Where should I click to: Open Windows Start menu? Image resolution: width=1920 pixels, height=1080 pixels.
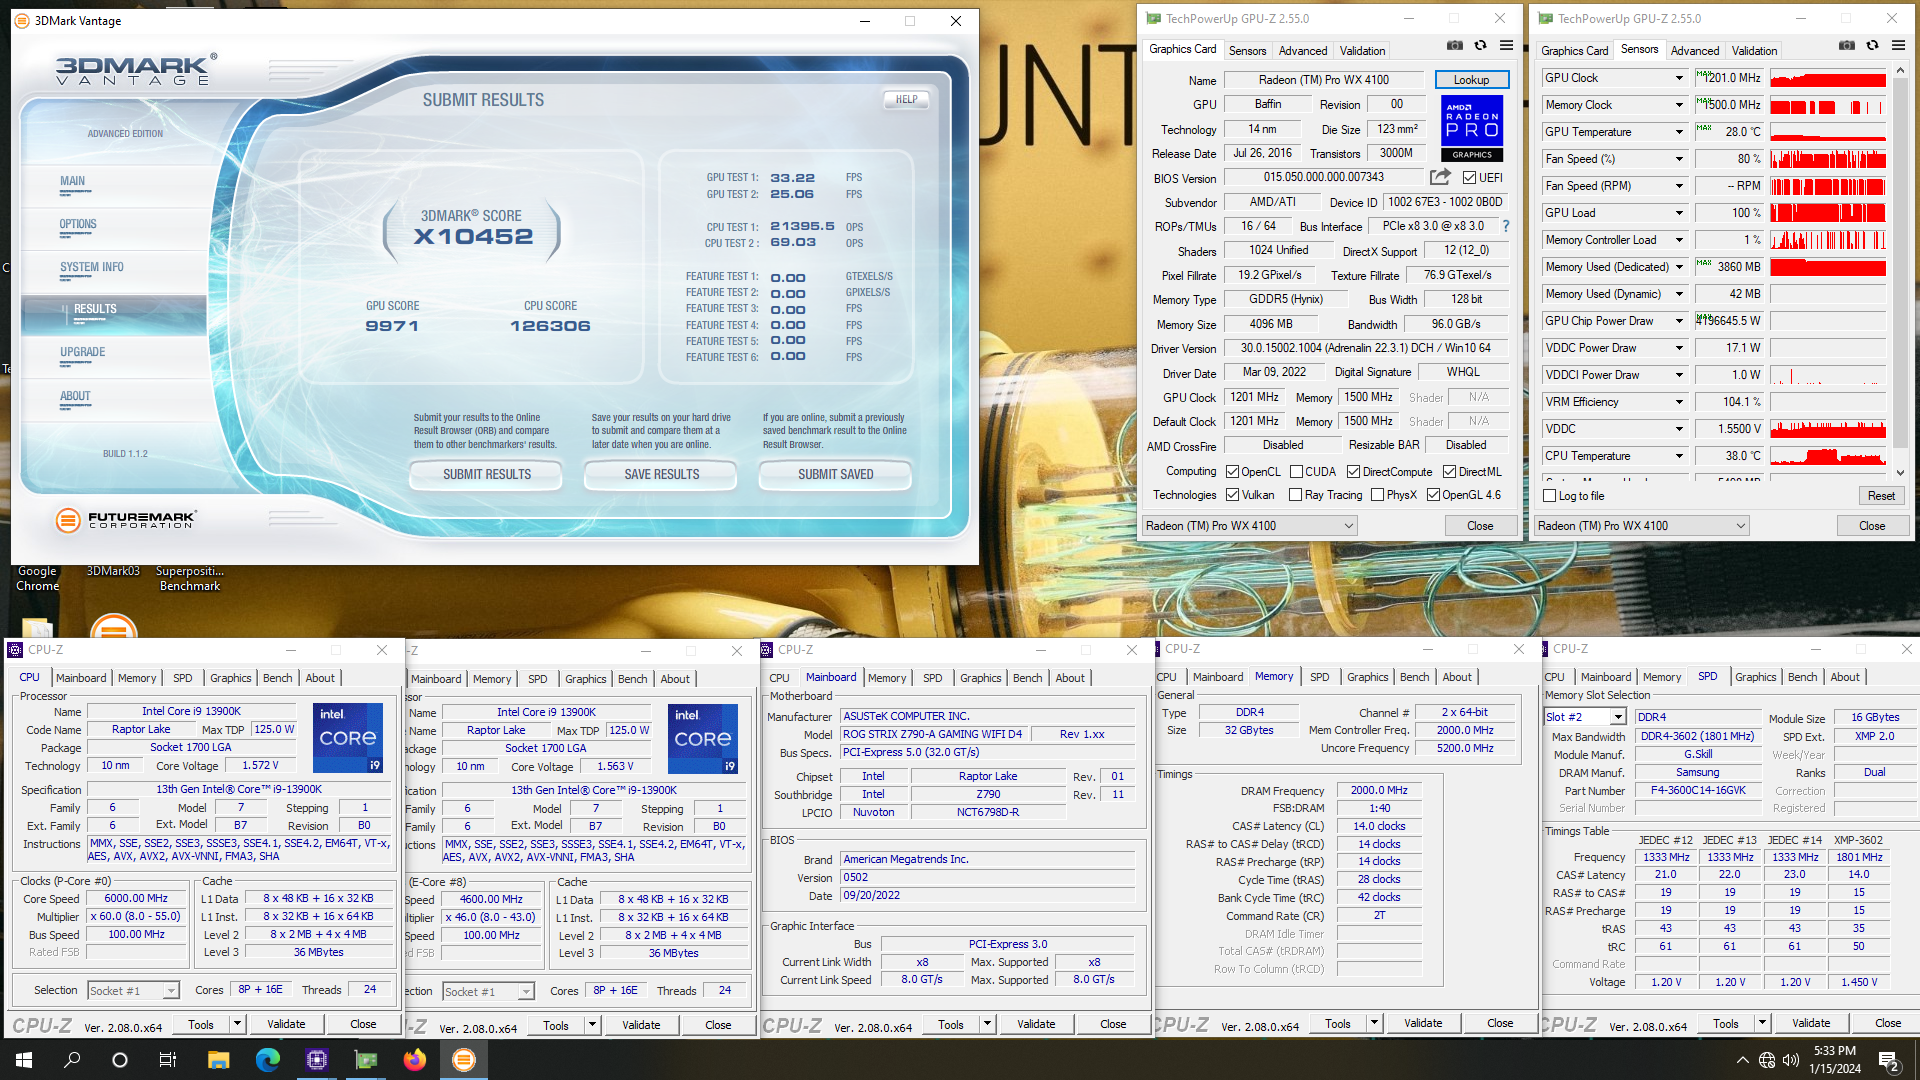24,1060
